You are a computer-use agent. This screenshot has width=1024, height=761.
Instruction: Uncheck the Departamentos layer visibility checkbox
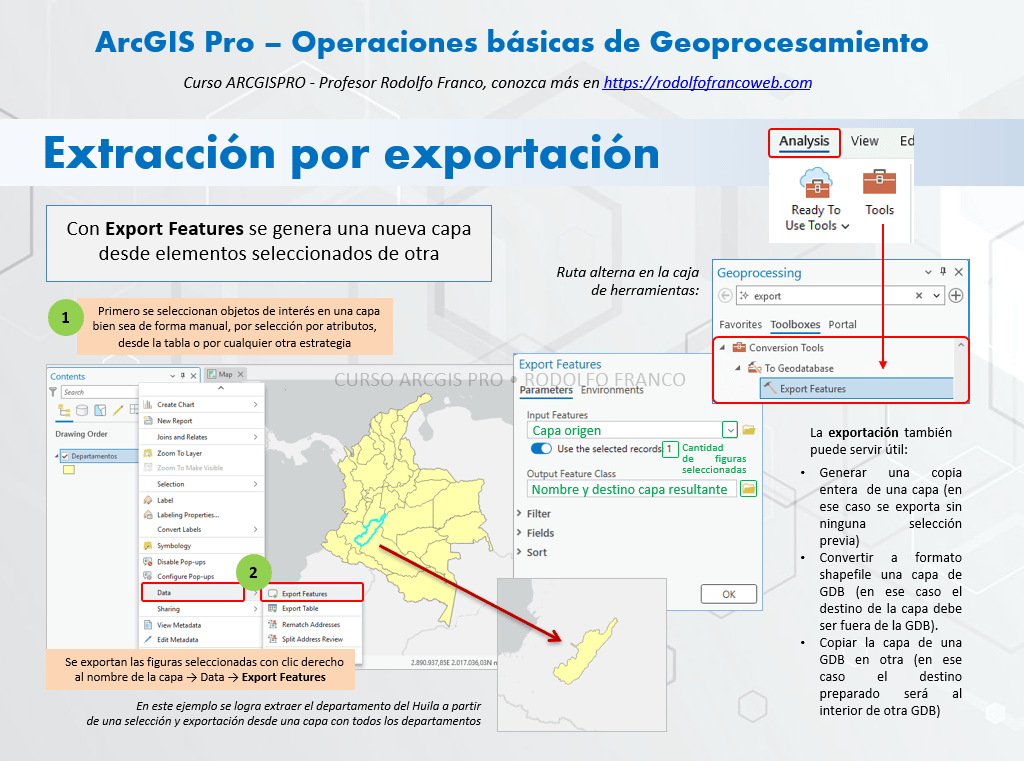[x=65, y=456]
